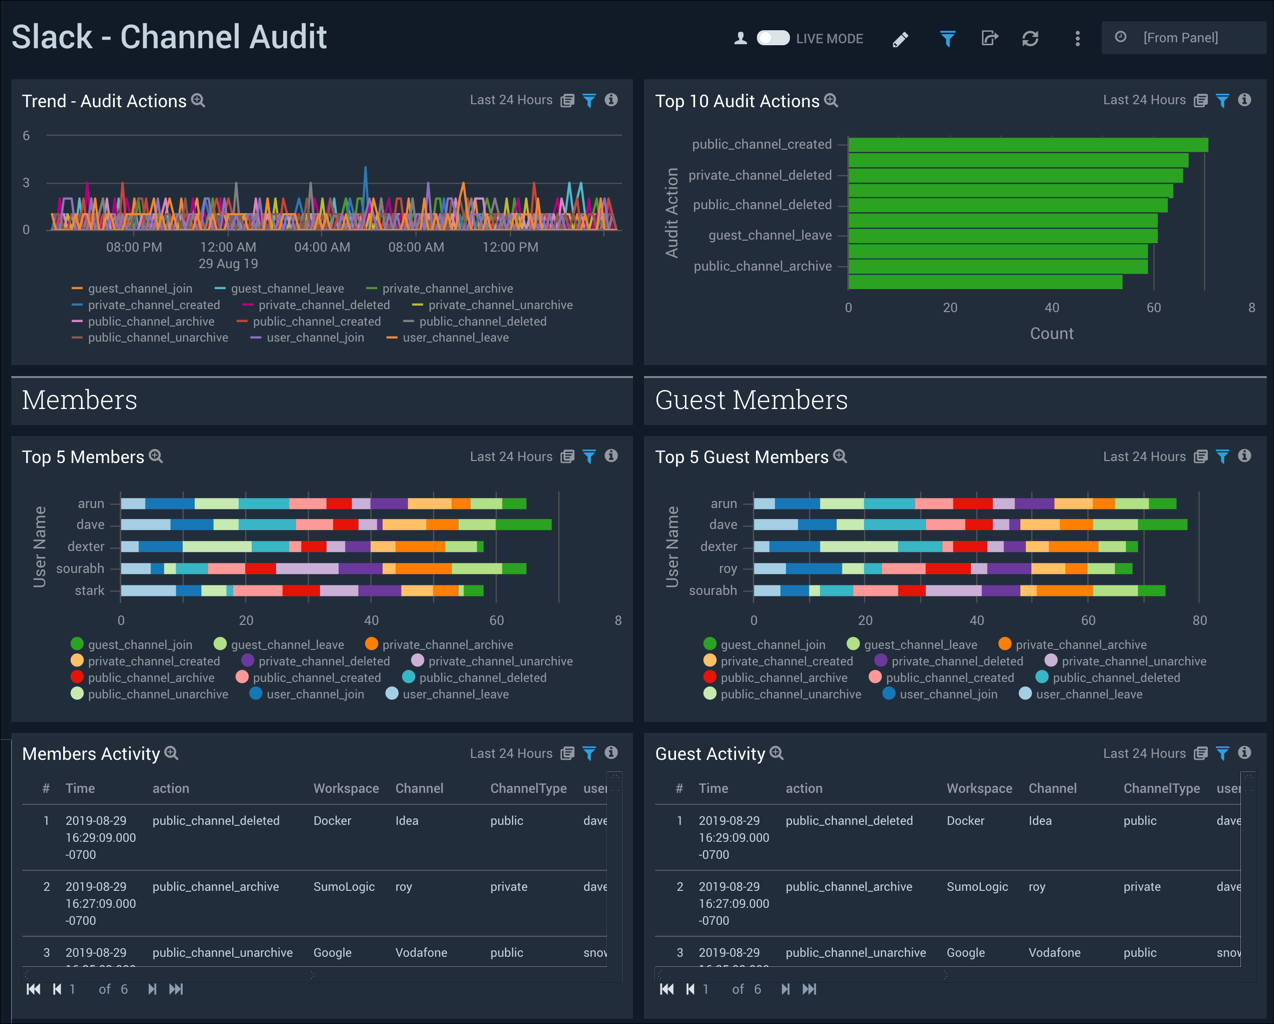Open the three-dot overflow menu in the toolbar
This screenshot has height=1024, width=1274.
(1077, 38)
